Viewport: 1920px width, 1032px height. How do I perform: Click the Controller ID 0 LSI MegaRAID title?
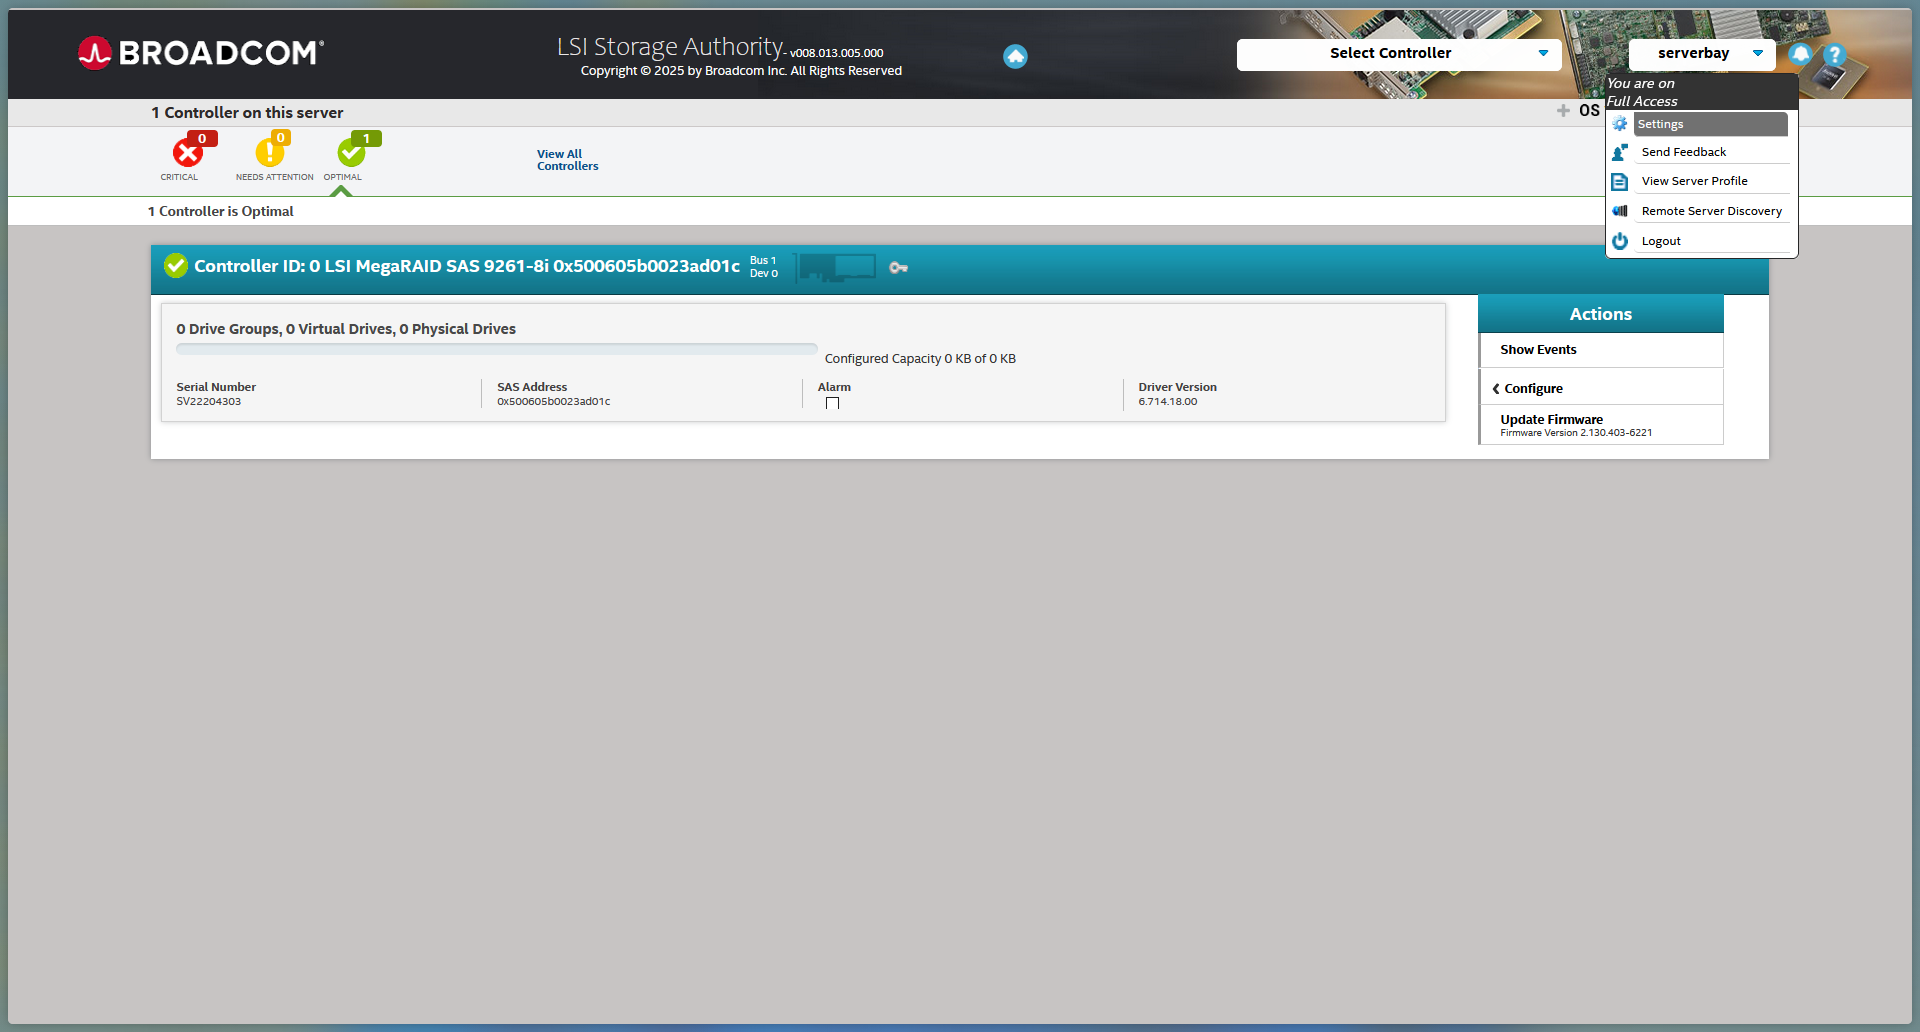pyautogui.click(x=466, y=266)
